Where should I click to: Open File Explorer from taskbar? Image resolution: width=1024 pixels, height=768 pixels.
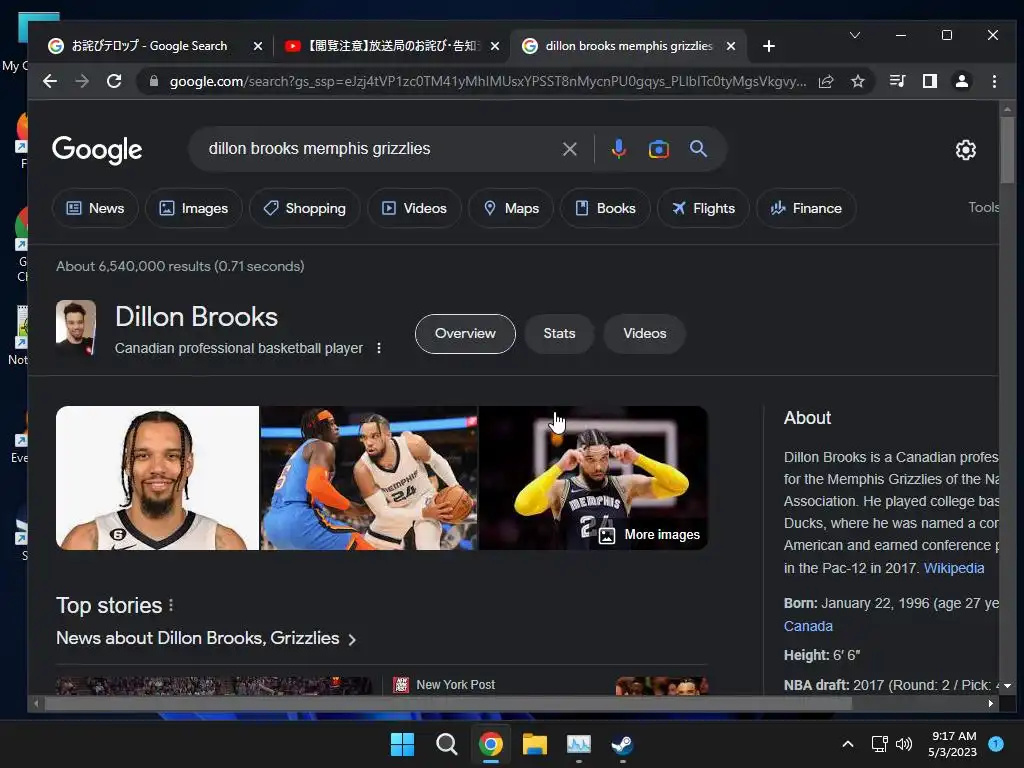click(x=534, y=744)
